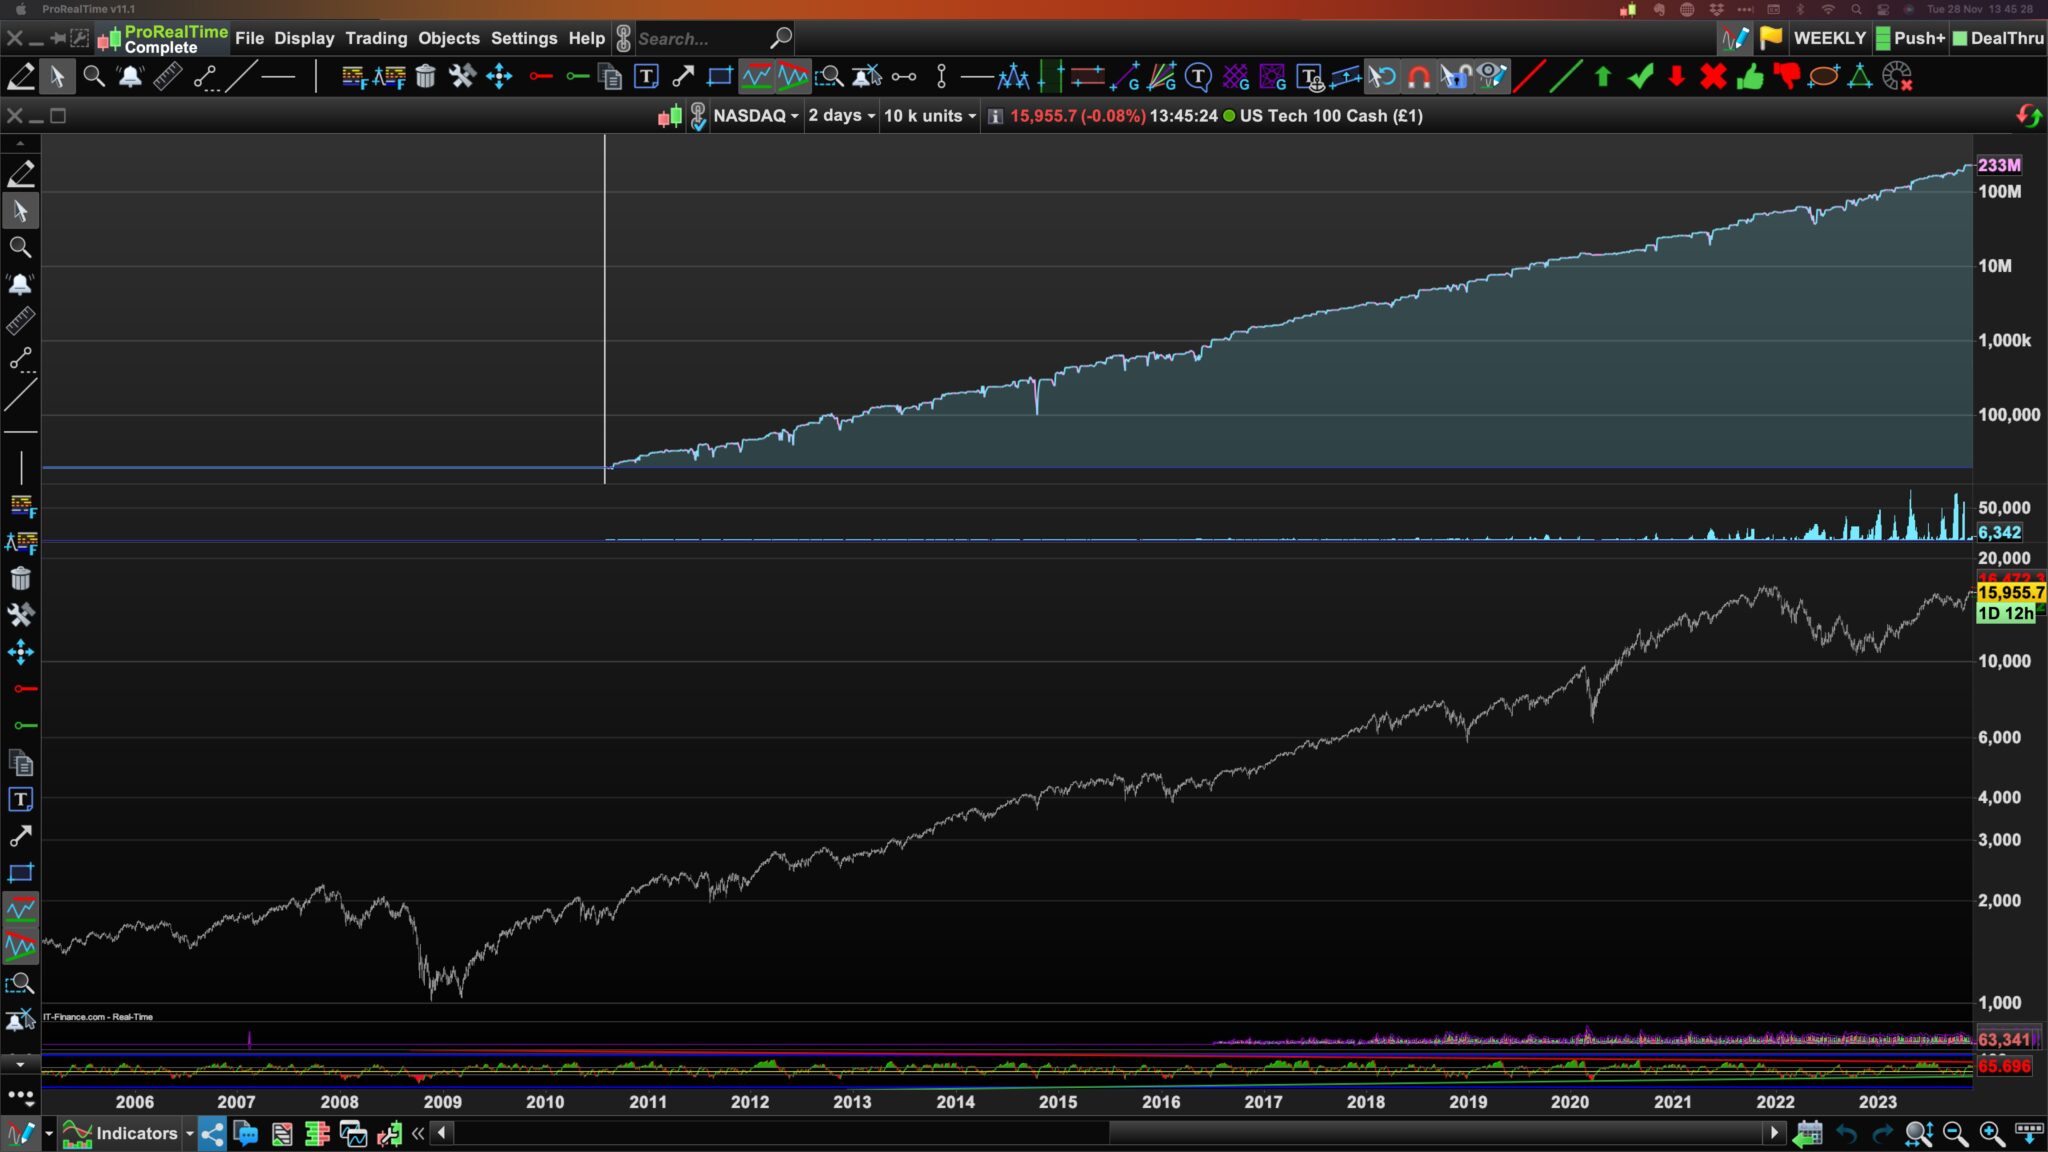Click the WEEKLY button
This screenshot has width=2048, height=1152.
1829,38
